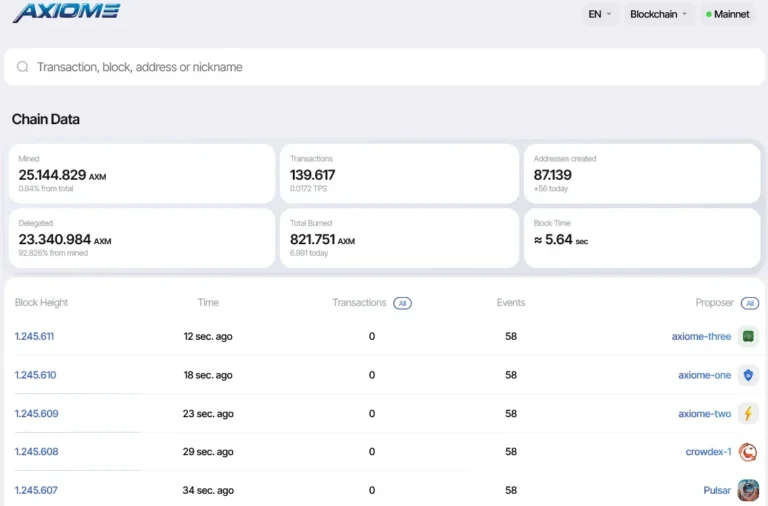The height and width of the screenshot is (506, 768).
Task: Click the '92.826% from mined' text
Action: (x=53, y=253)
